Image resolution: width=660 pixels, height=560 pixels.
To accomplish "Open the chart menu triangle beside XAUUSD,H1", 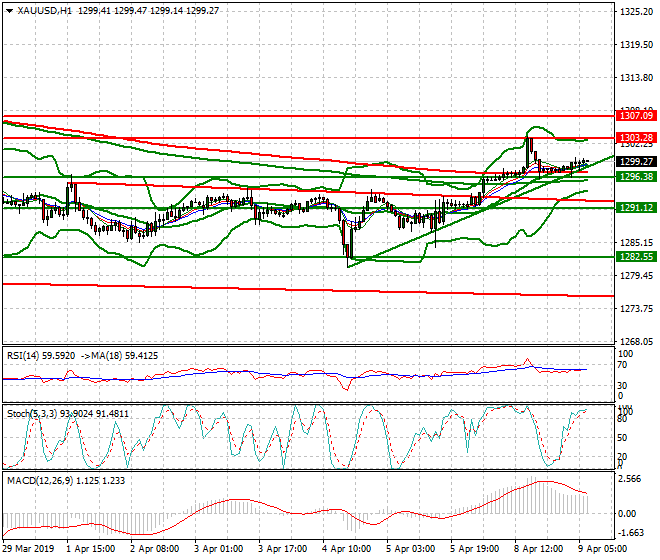I will coord(9,11).
